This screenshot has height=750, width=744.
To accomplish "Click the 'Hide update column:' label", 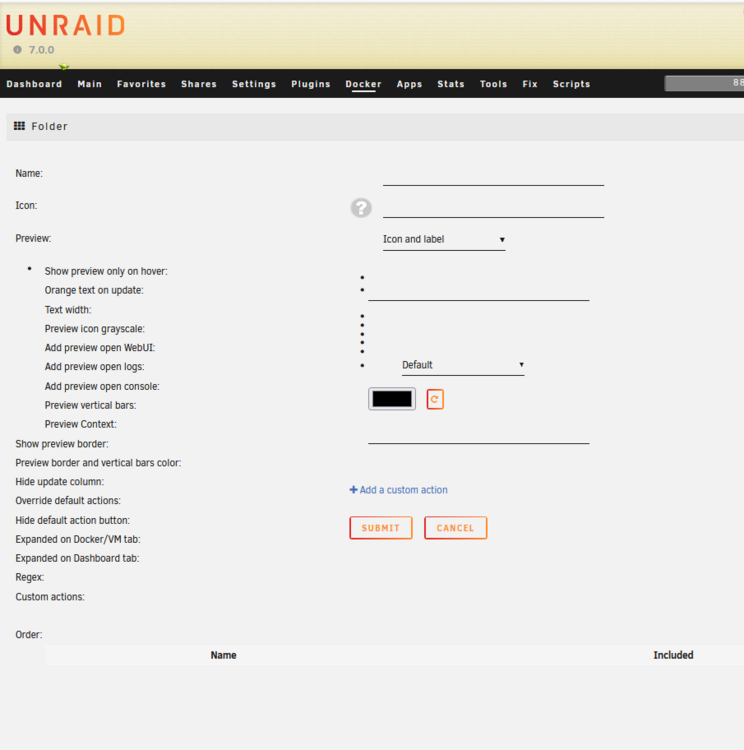I will pos(59,482).
